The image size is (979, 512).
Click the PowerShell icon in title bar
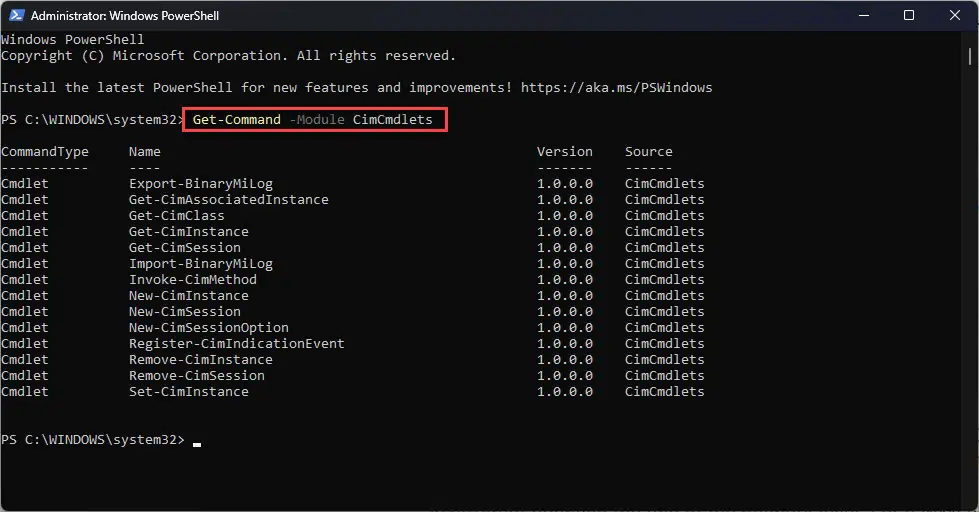[x=16, y=15]
